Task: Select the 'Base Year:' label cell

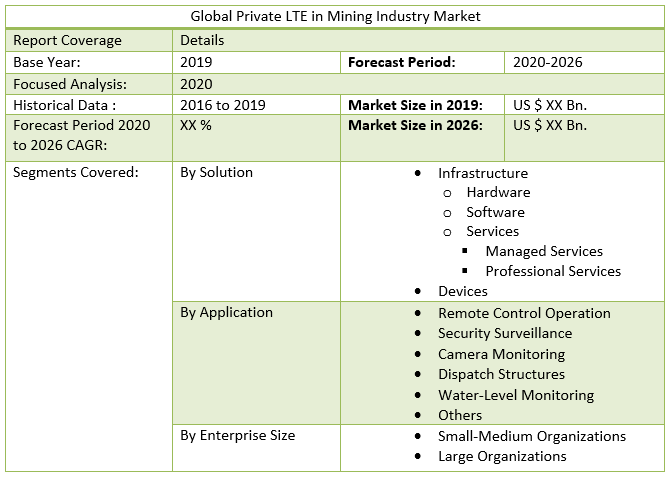Action: click(47, 62)
